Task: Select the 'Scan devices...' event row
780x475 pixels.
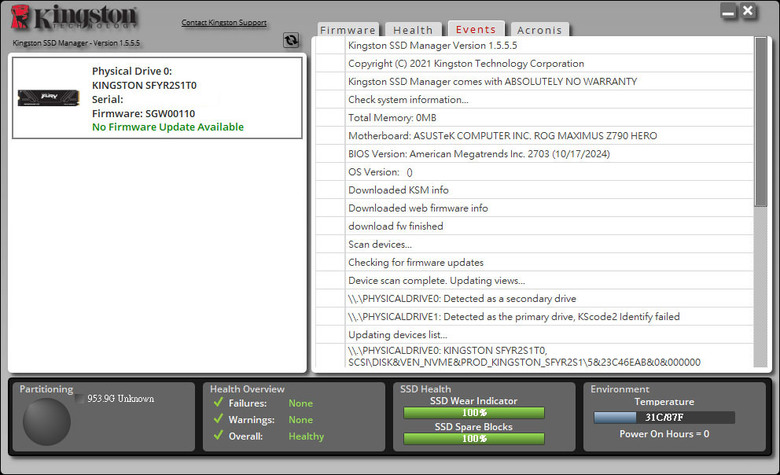Action: pos(534,244)
